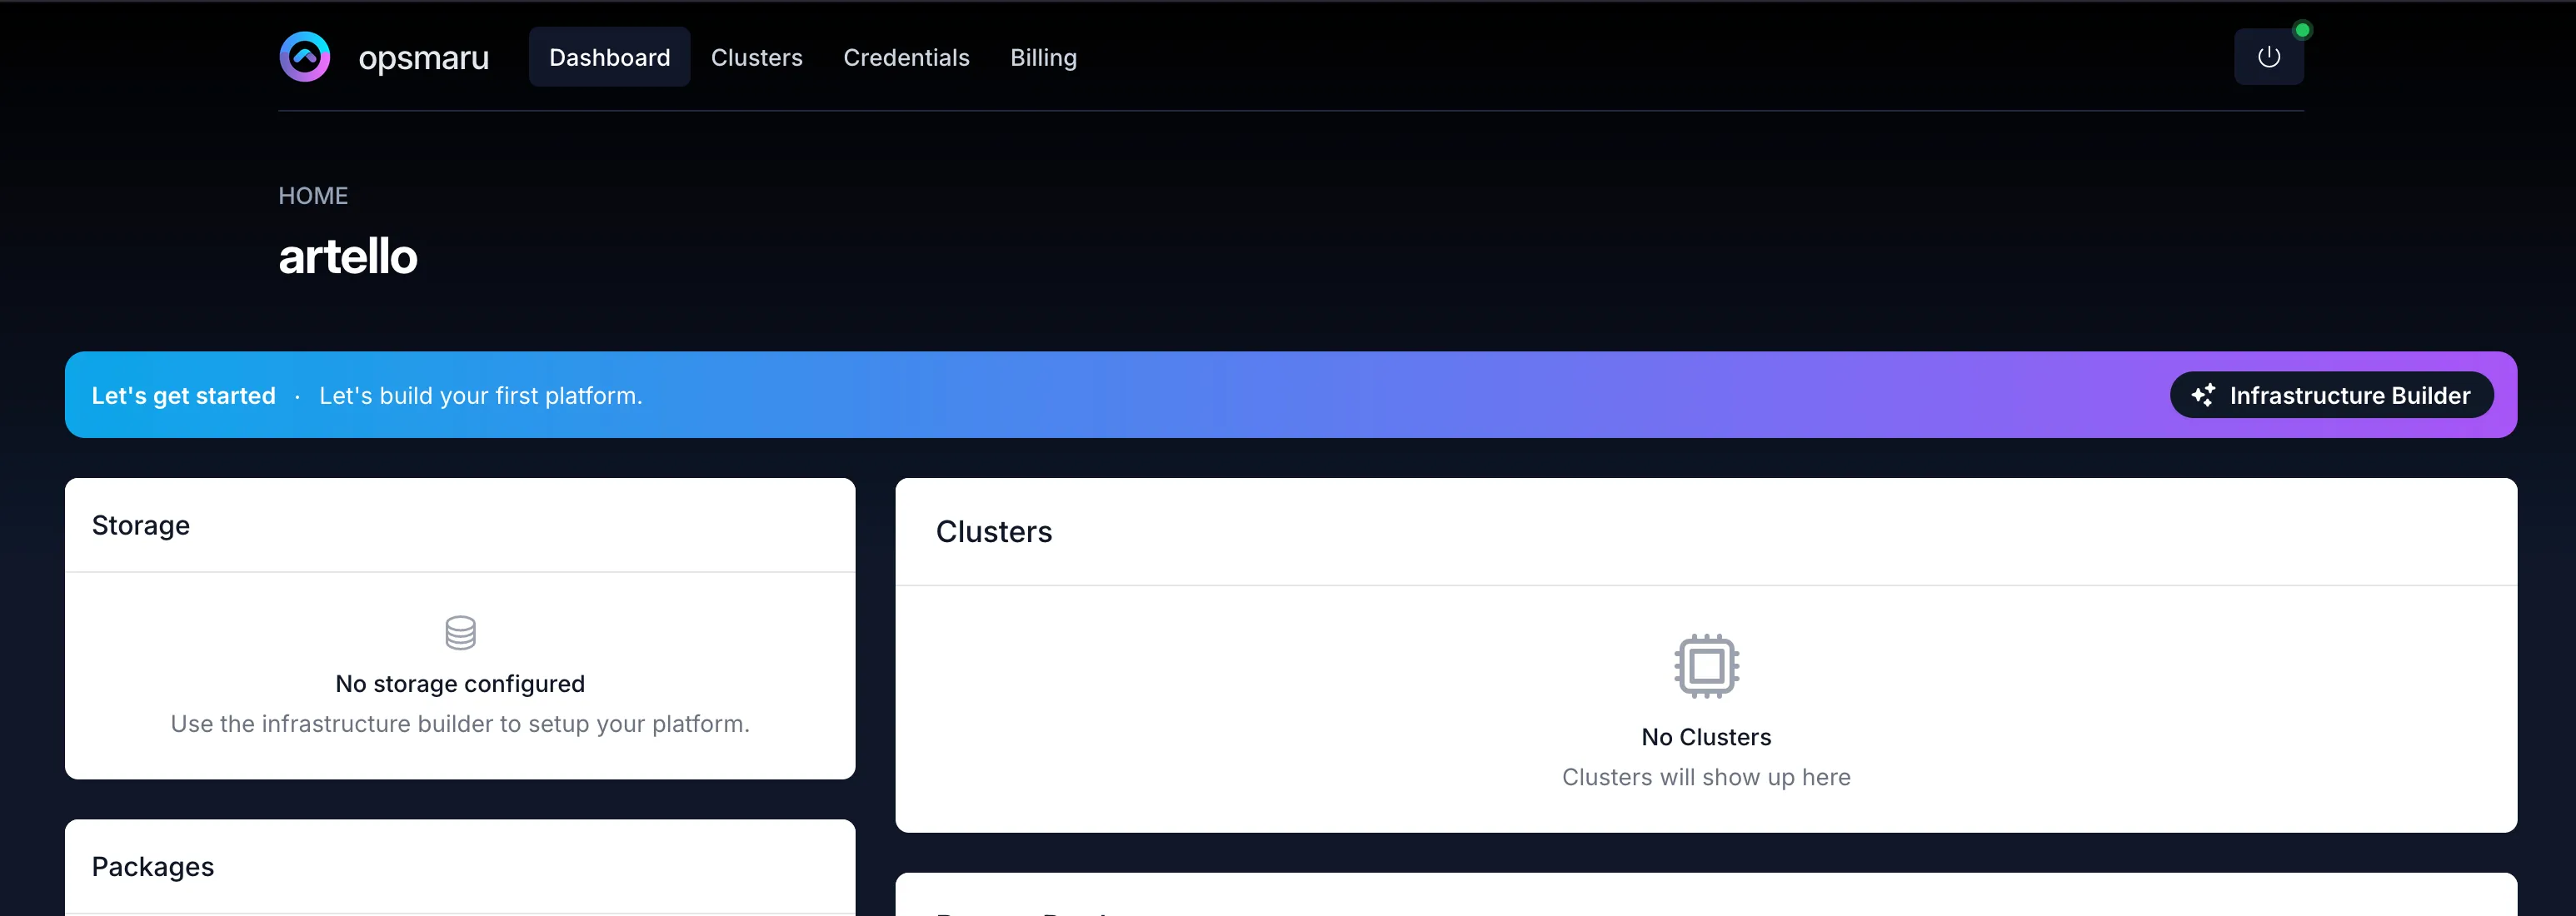The image size is (2576, 916).
Task: Click "No storage configured" text
Action: [x=460, y=684]
